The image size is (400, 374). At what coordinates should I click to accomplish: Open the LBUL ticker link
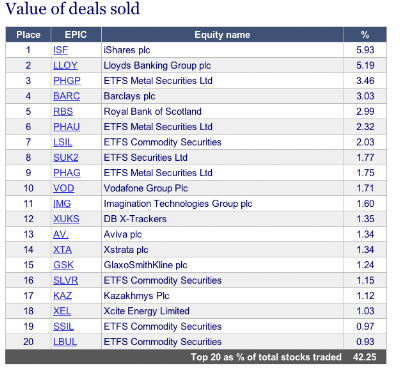pyautogui.click(x=65, y=342)
